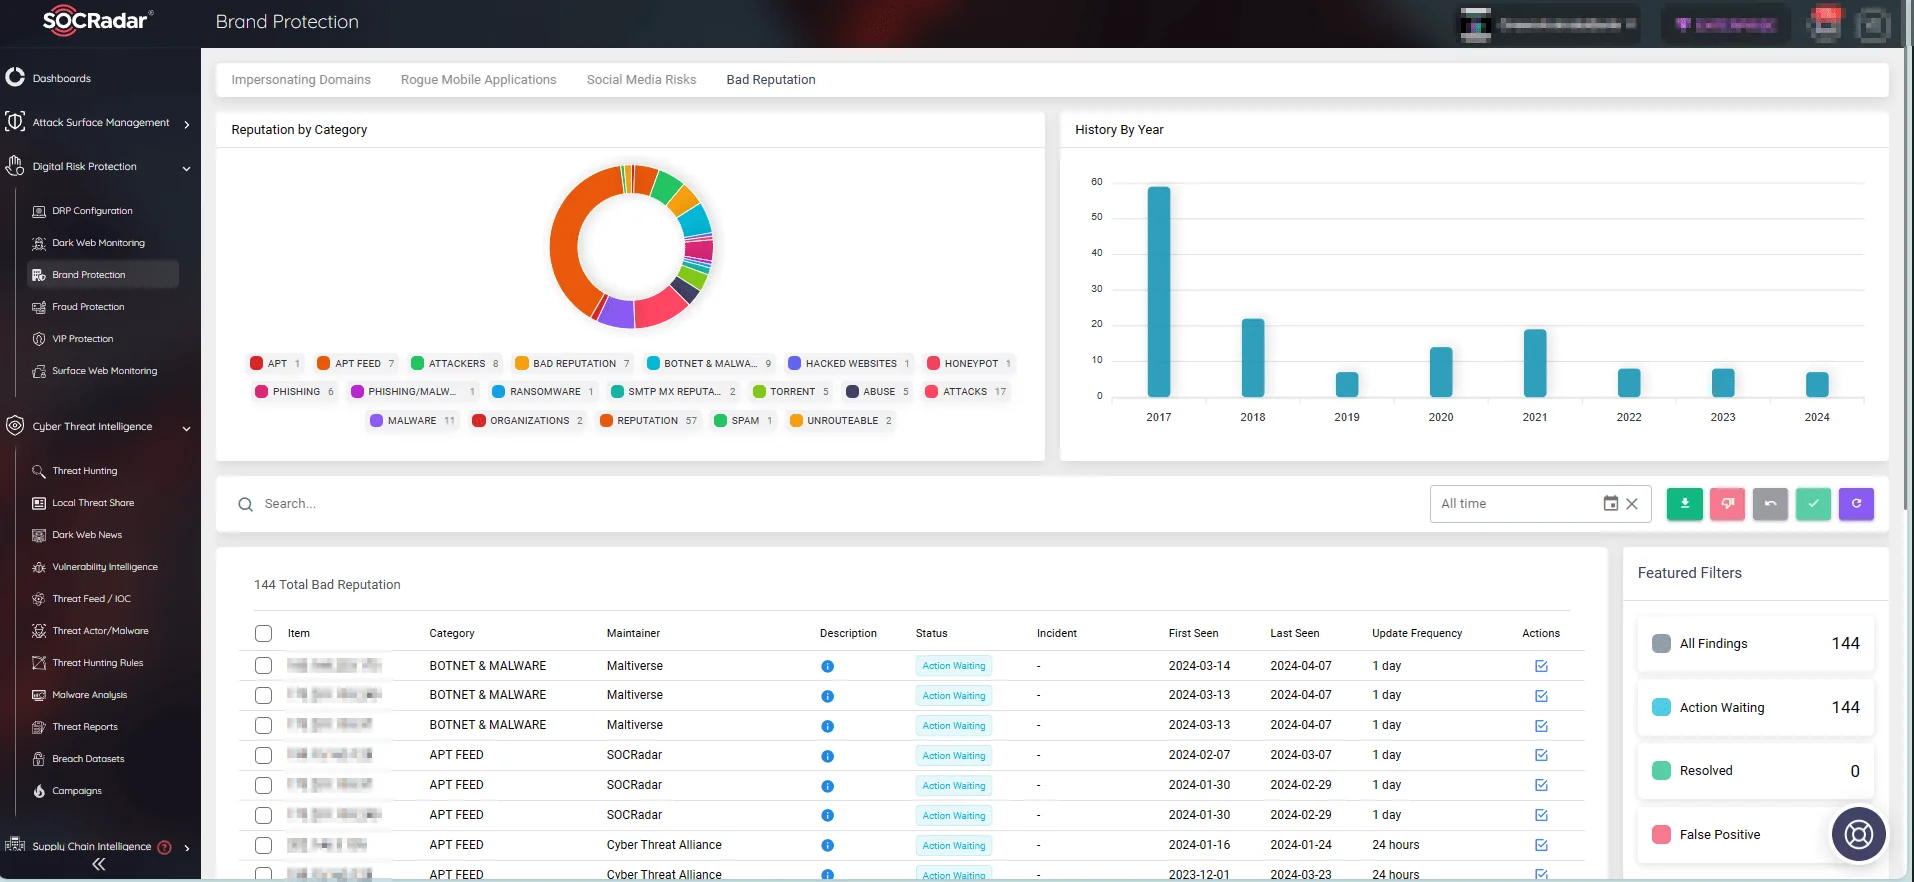
Task: Open the support lifebuoy help widget
Action: pyautogui.click(x=1858, y=833)
